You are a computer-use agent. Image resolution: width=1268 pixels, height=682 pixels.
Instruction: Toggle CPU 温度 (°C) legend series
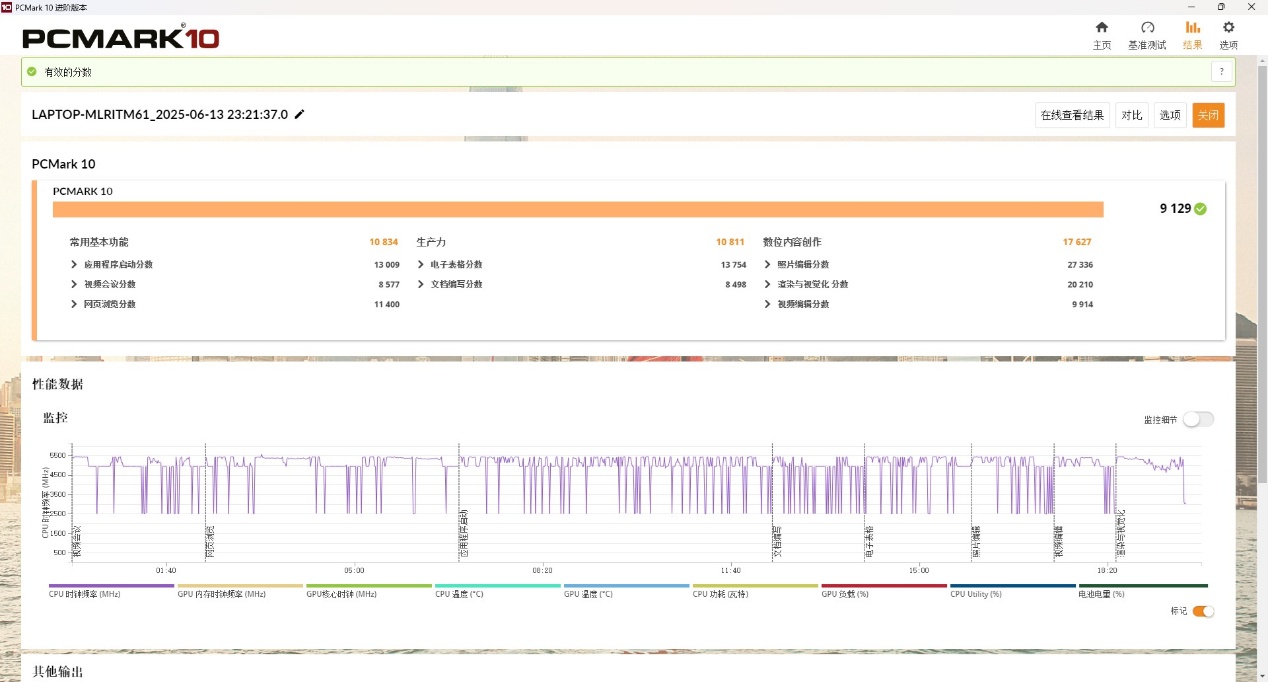pyautogui.click(x=498, y=590)
